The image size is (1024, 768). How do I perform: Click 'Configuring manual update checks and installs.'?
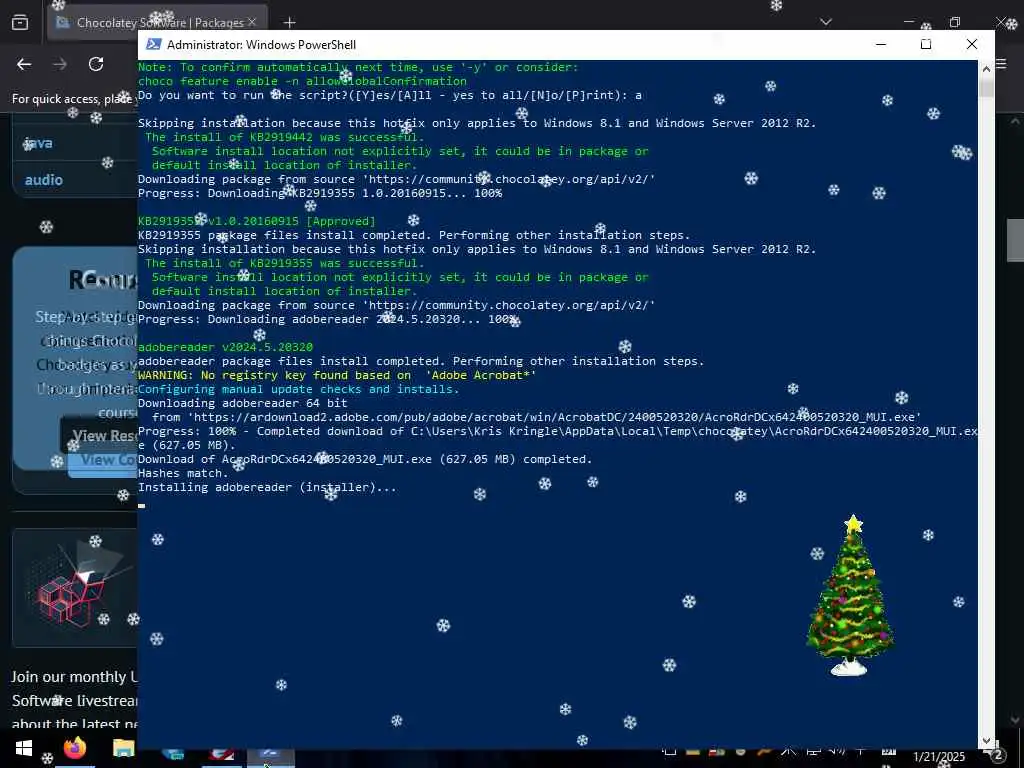tap(298, 389)
